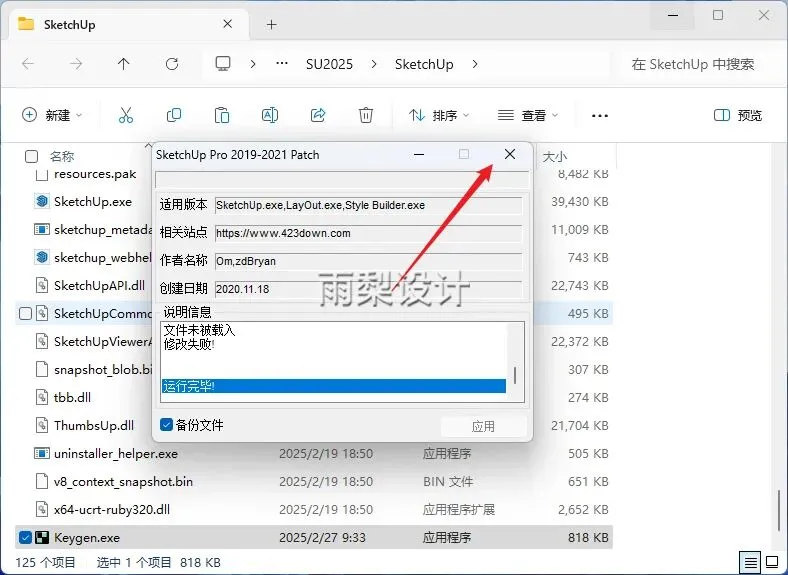
Task: Close the SketchUp Explorer tab
Action: (228, 24)
